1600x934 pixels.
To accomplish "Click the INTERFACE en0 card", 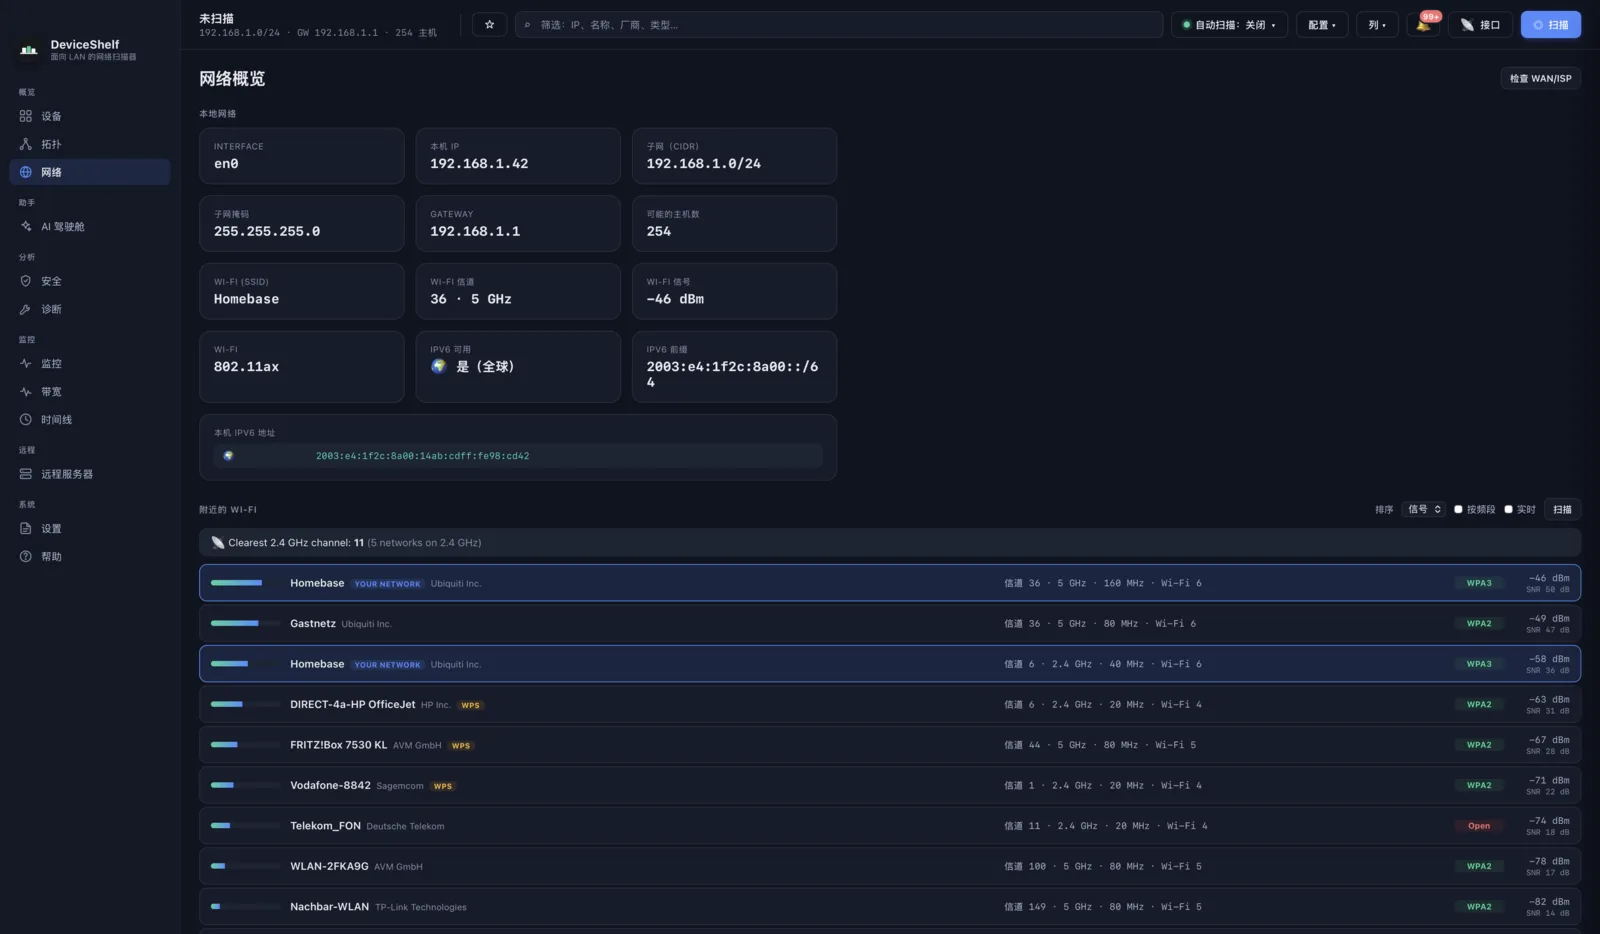I will point(302,156).
